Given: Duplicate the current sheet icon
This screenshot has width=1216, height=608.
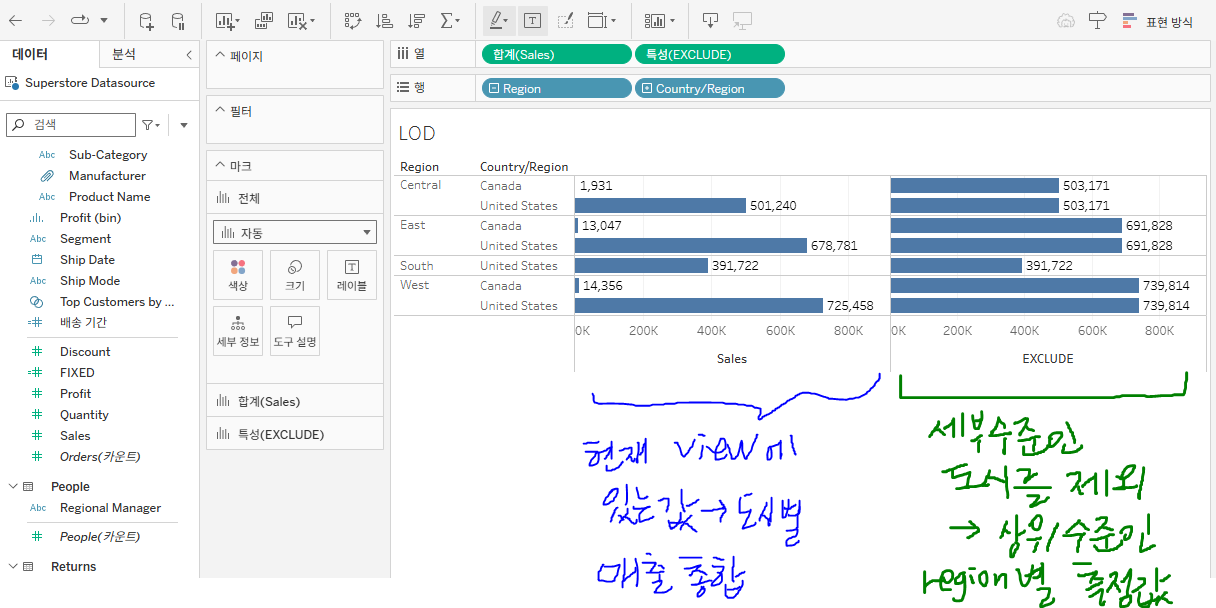Looking at the screenshot, I should click(x=263, y=20).
